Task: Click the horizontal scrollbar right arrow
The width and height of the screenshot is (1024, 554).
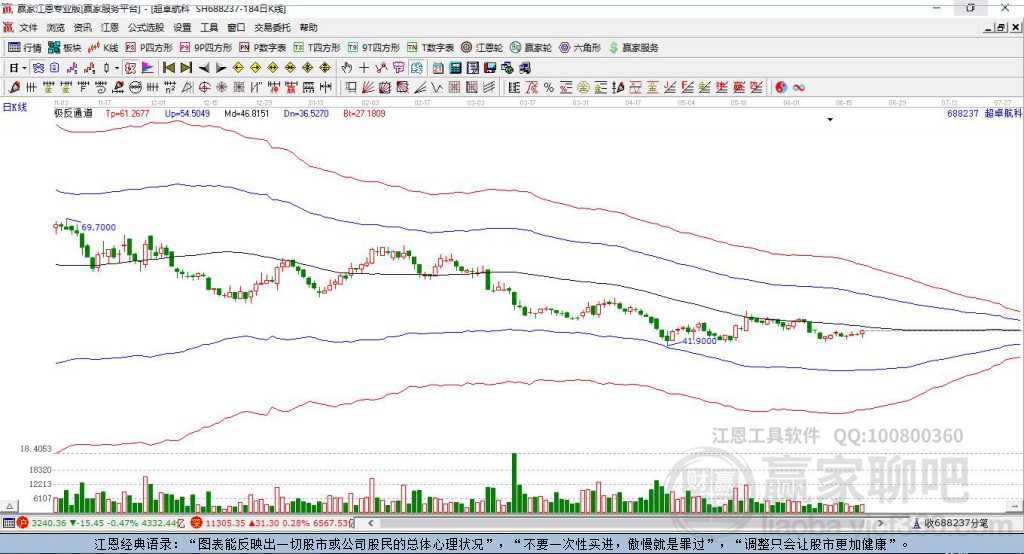Action: coord(880,523)
